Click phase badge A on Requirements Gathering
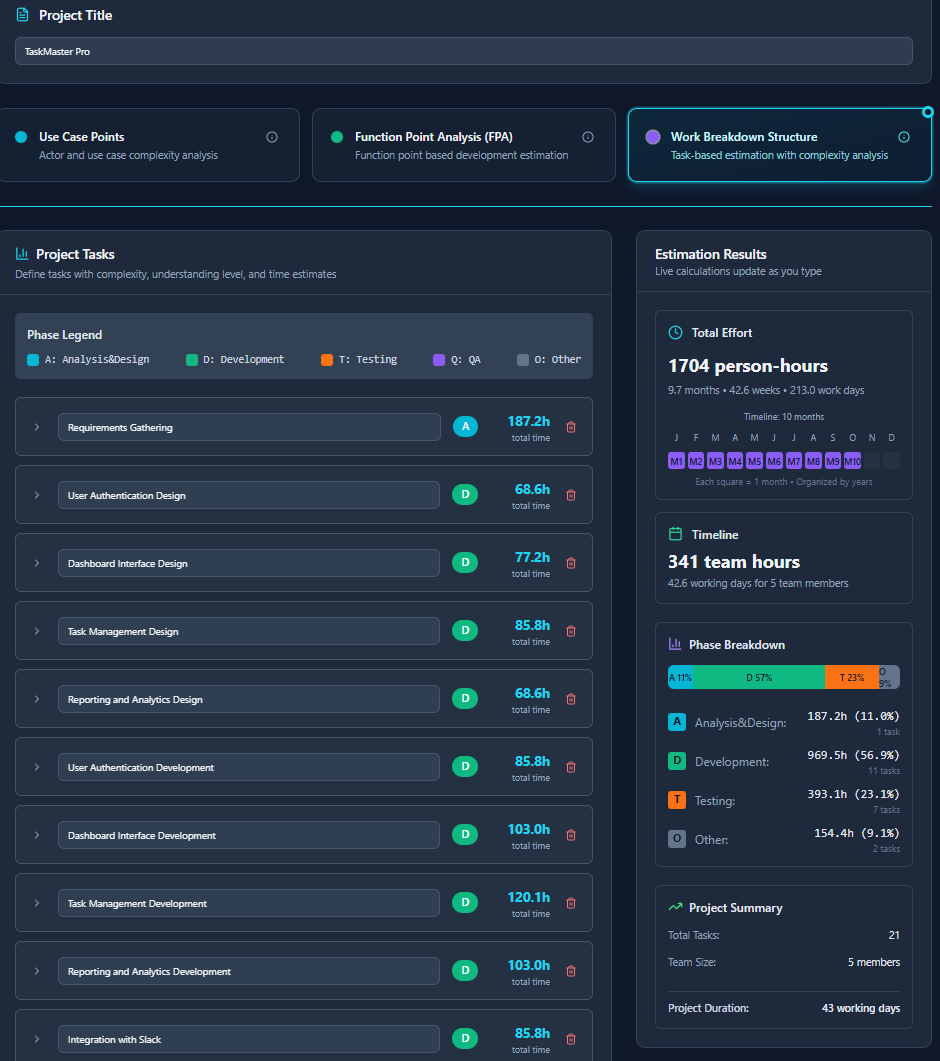This screenshot has width=940, height=1061. (465, 426)
